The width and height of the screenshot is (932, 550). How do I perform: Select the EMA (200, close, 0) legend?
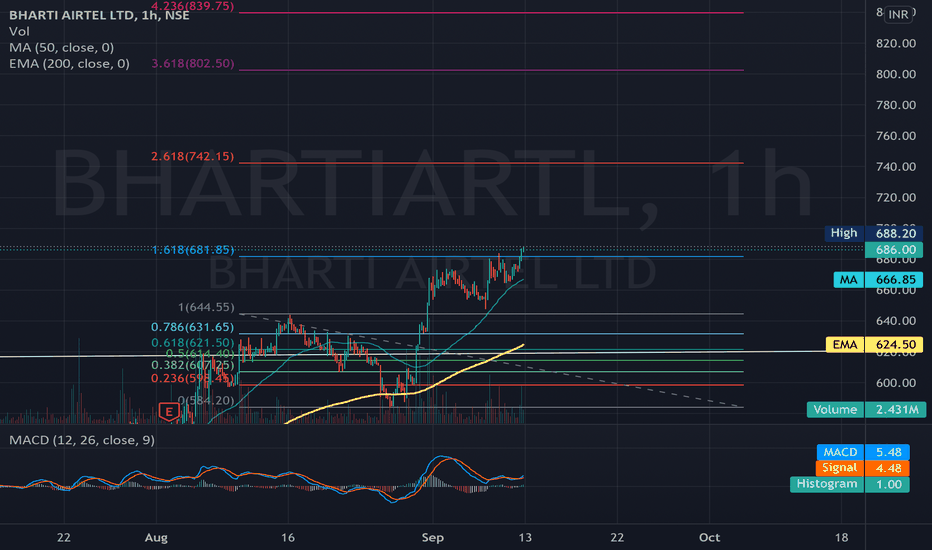pos(69,64)
